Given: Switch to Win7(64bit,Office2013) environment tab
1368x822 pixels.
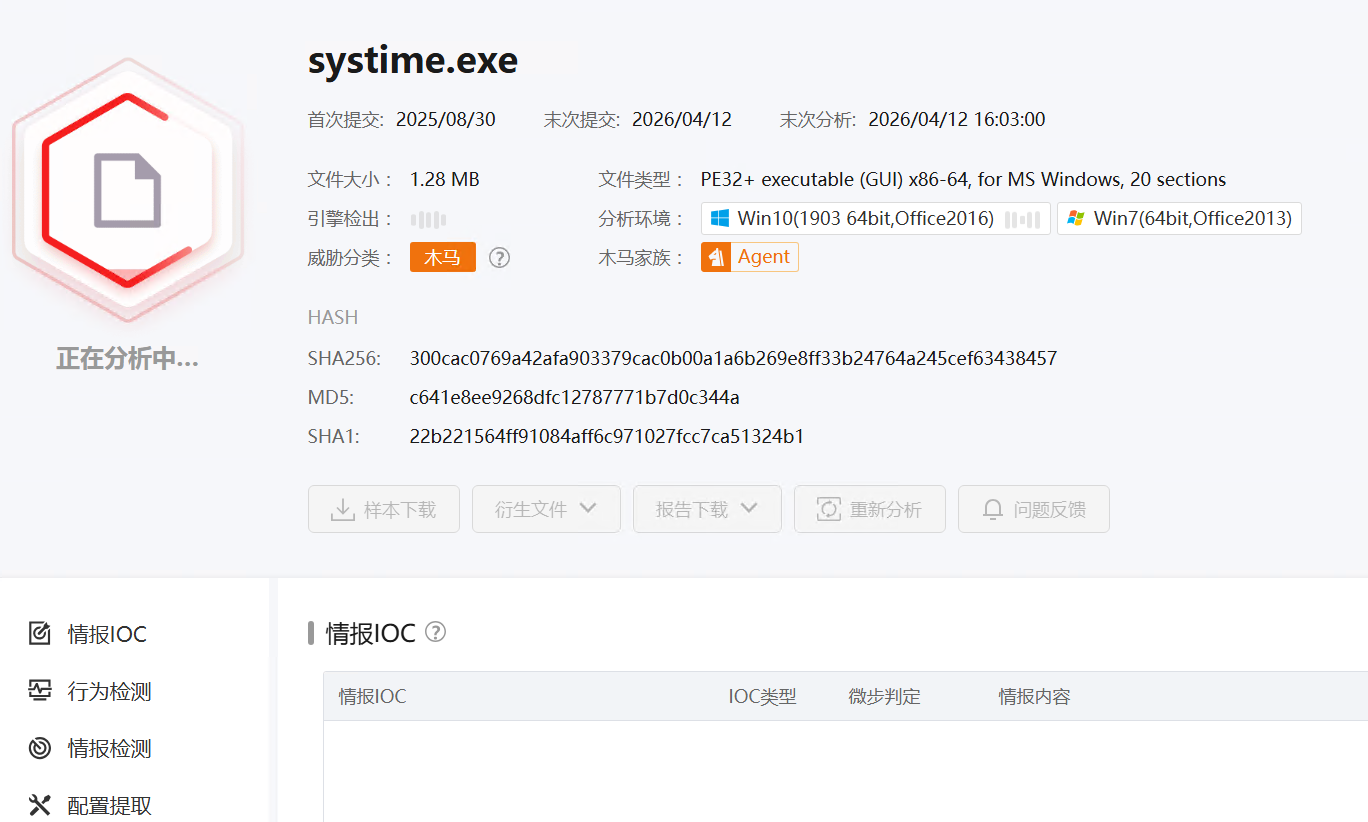Looking at the screenshot, I should 1180,218.
